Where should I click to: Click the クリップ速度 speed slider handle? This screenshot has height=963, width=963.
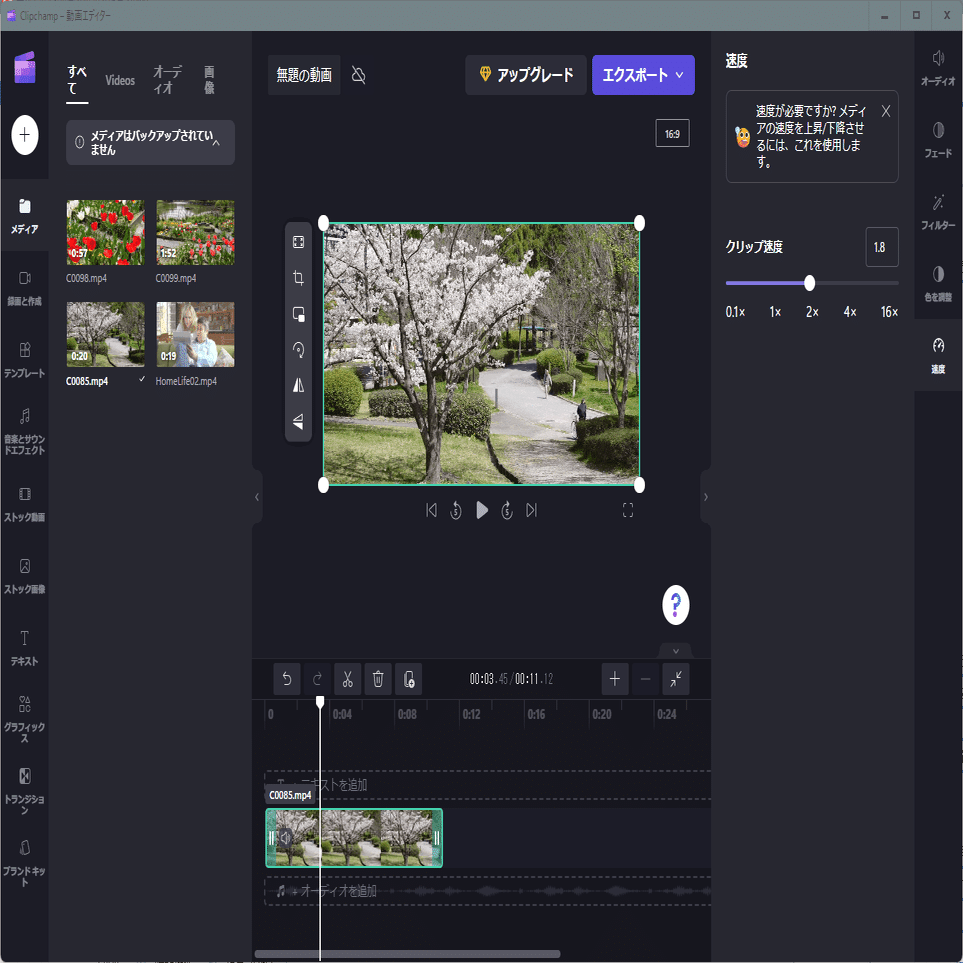809,283
